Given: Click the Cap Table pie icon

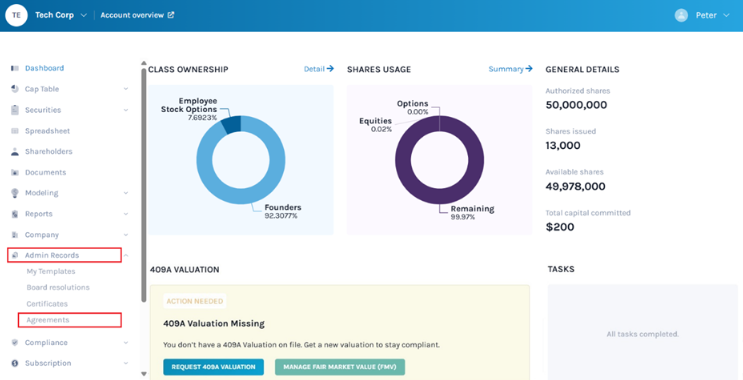Looking at the screenshot, I should pos(15,89).
